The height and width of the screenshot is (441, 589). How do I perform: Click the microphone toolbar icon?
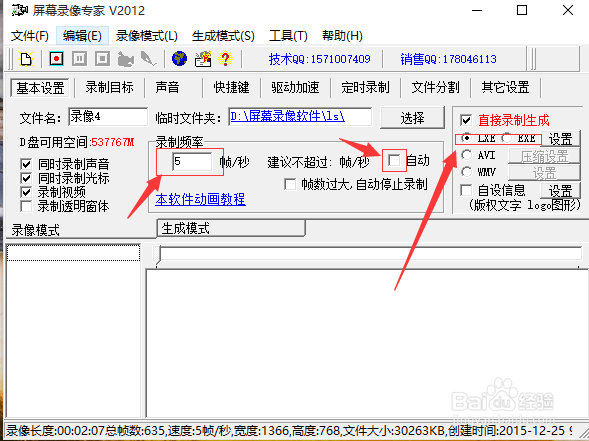(149, 59)
